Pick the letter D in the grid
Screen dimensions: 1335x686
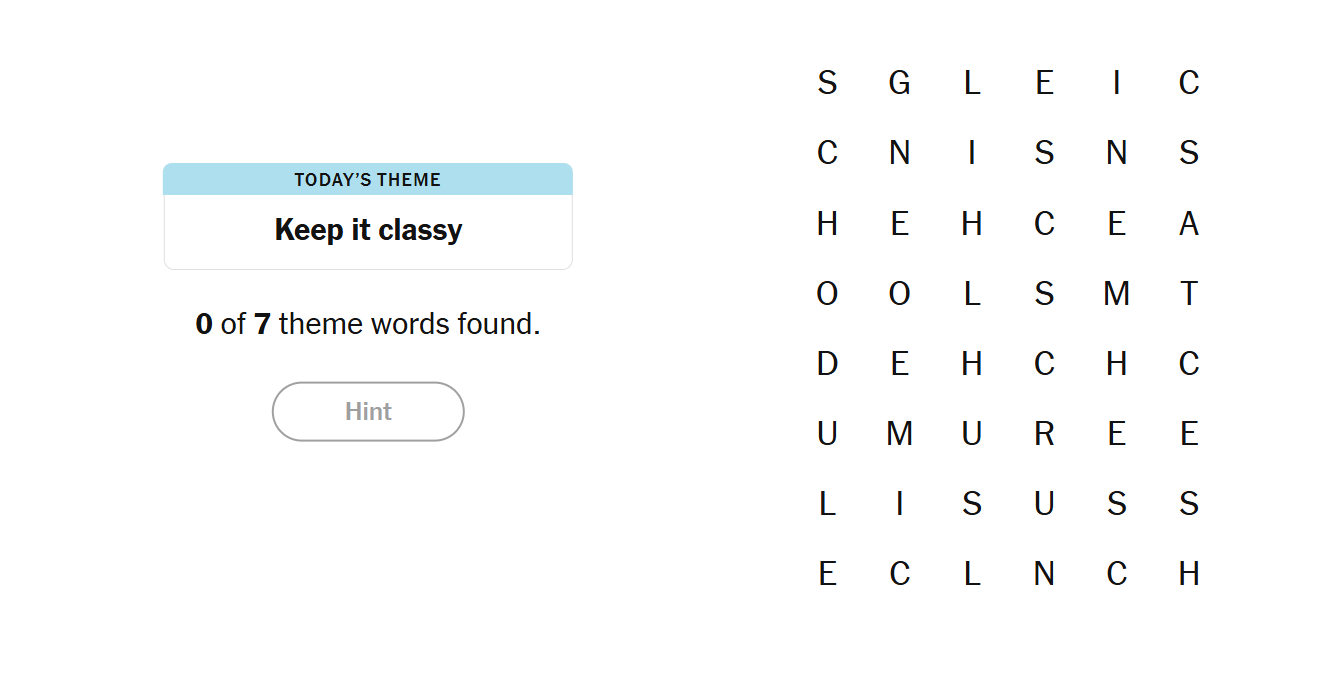(x=827, y=363)
